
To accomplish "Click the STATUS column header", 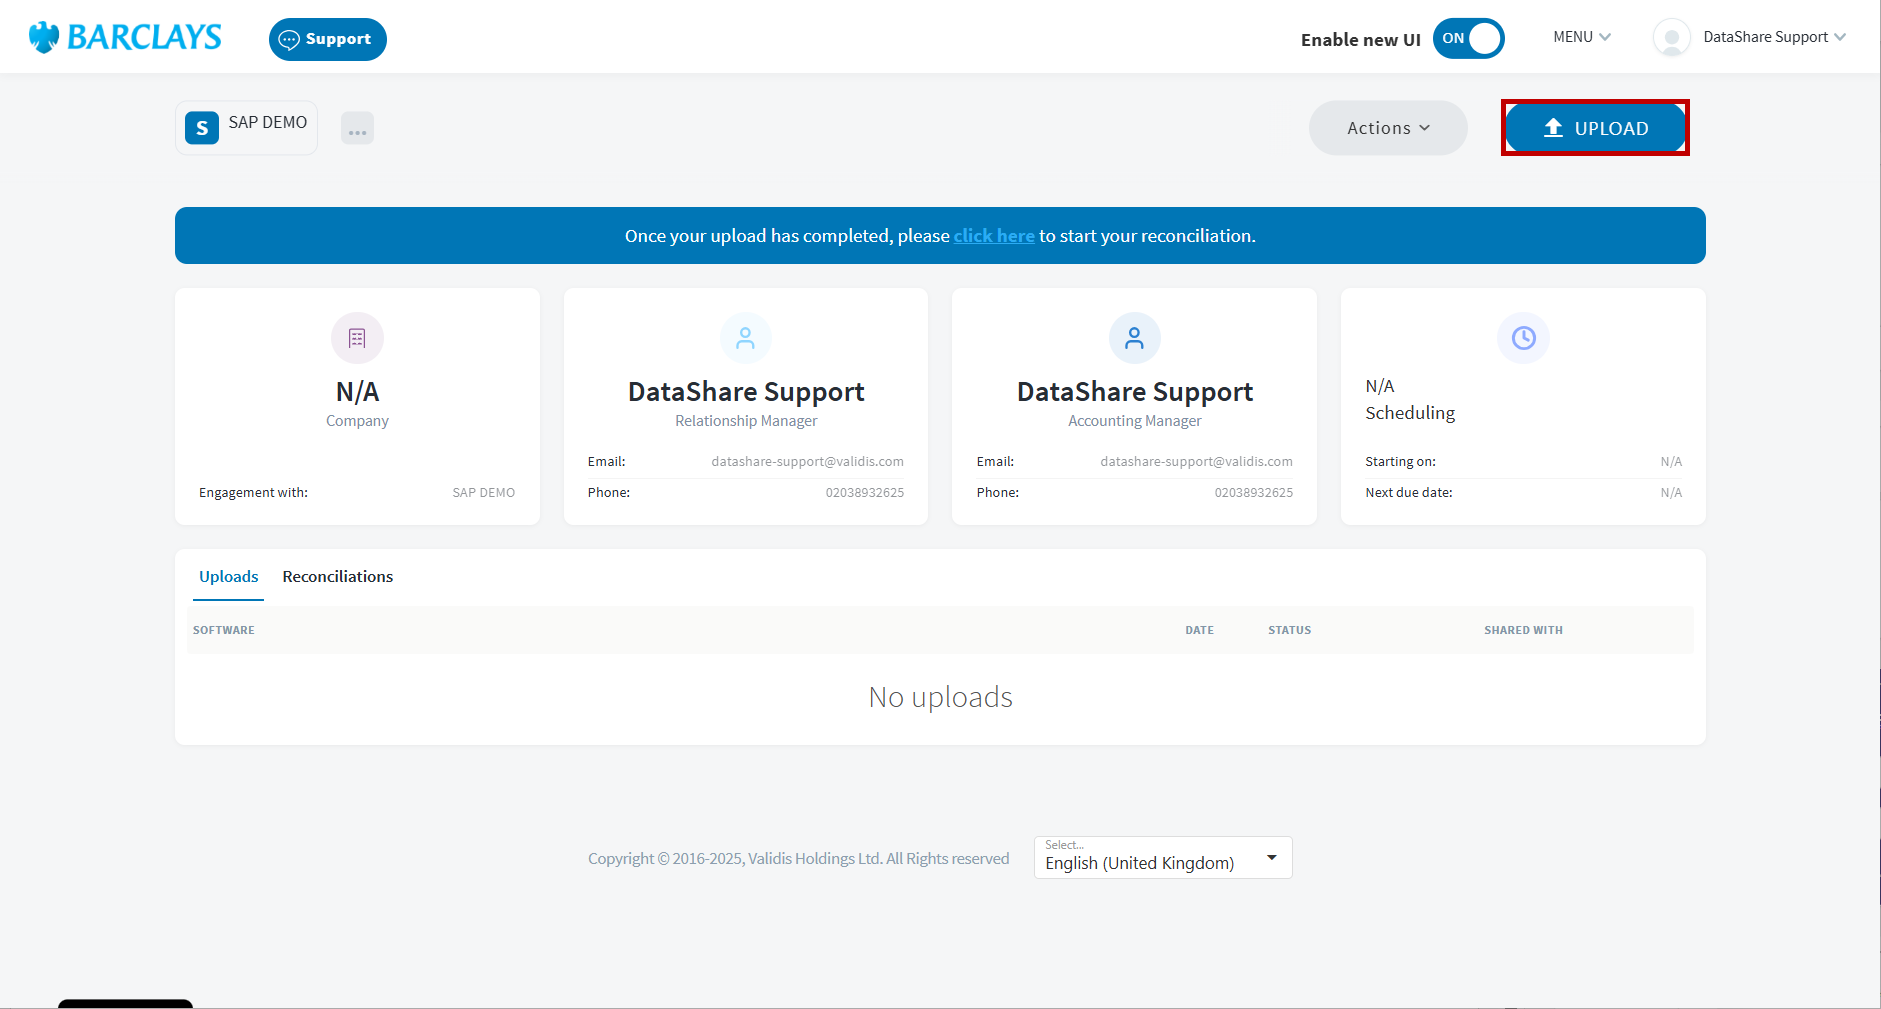I will tap(1289, 630).
